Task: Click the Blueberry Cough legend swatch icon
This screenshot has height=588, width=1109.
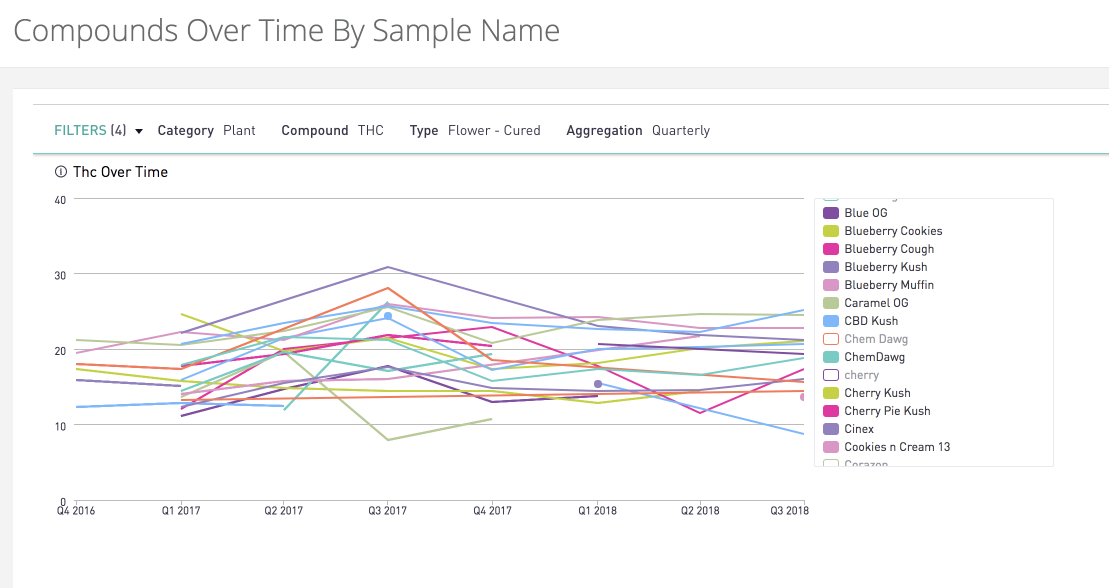Action: tap(830, 249)
